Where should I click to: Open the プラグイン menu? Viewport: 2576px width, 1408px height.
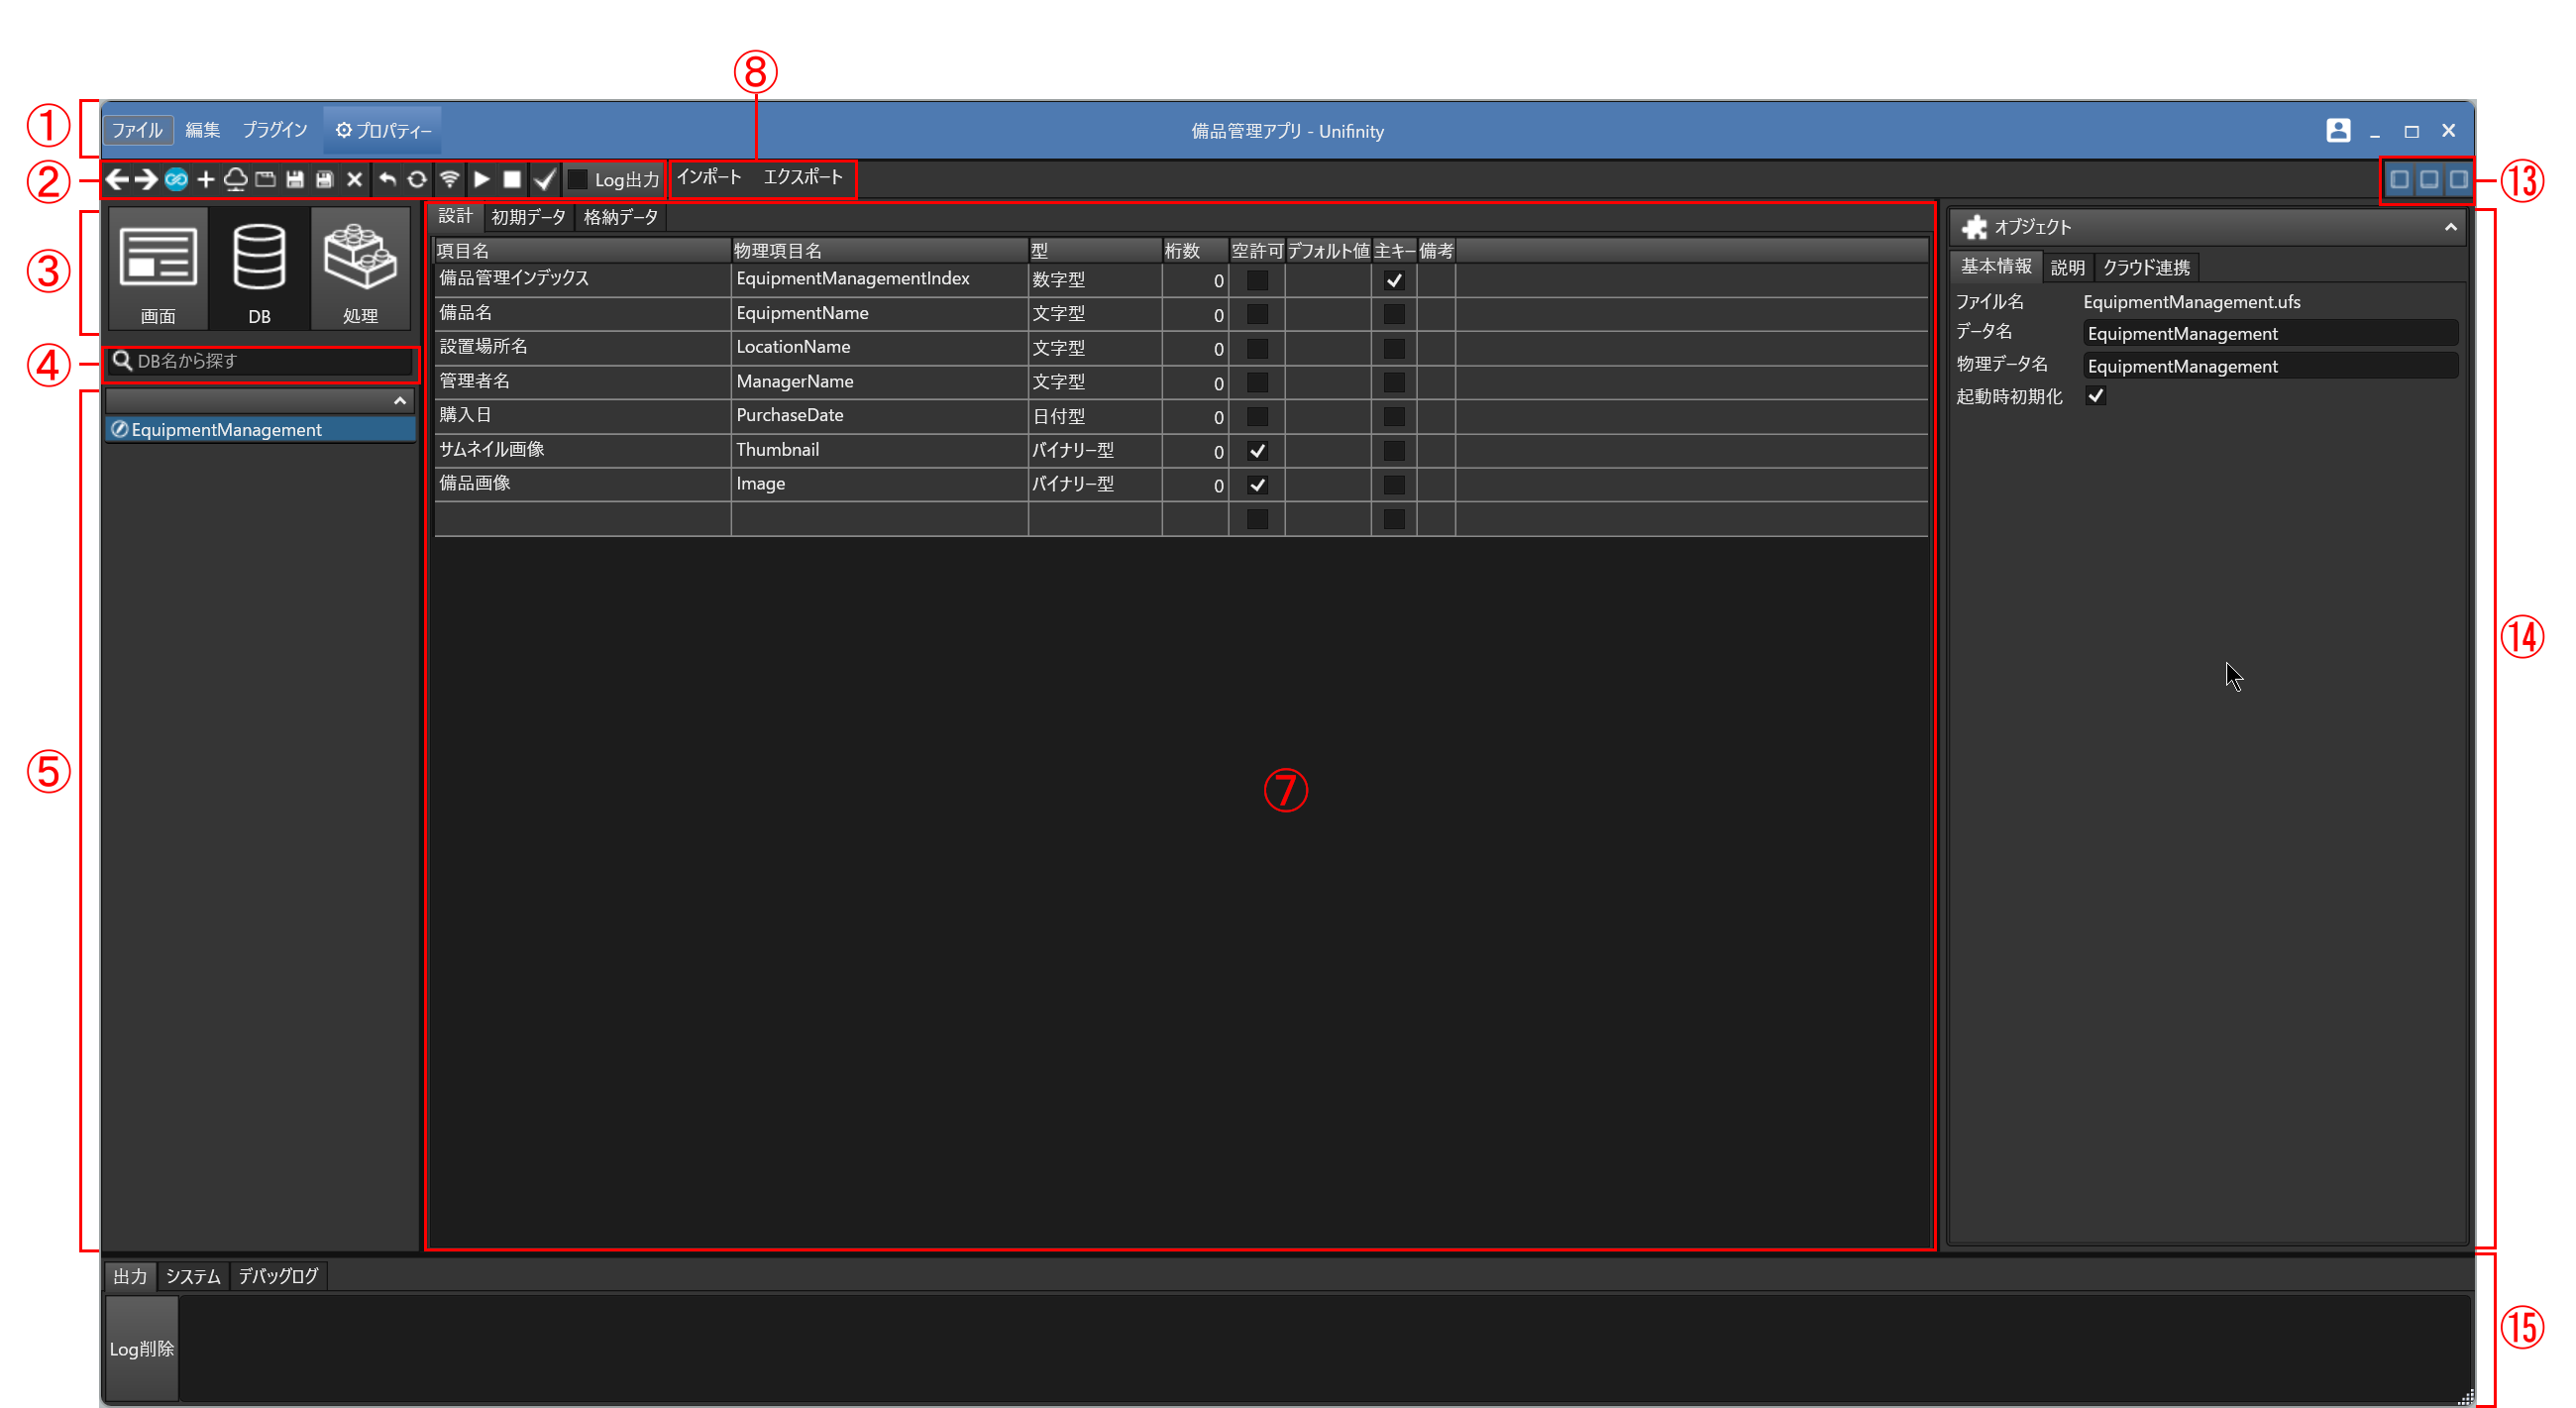point(275,130)
